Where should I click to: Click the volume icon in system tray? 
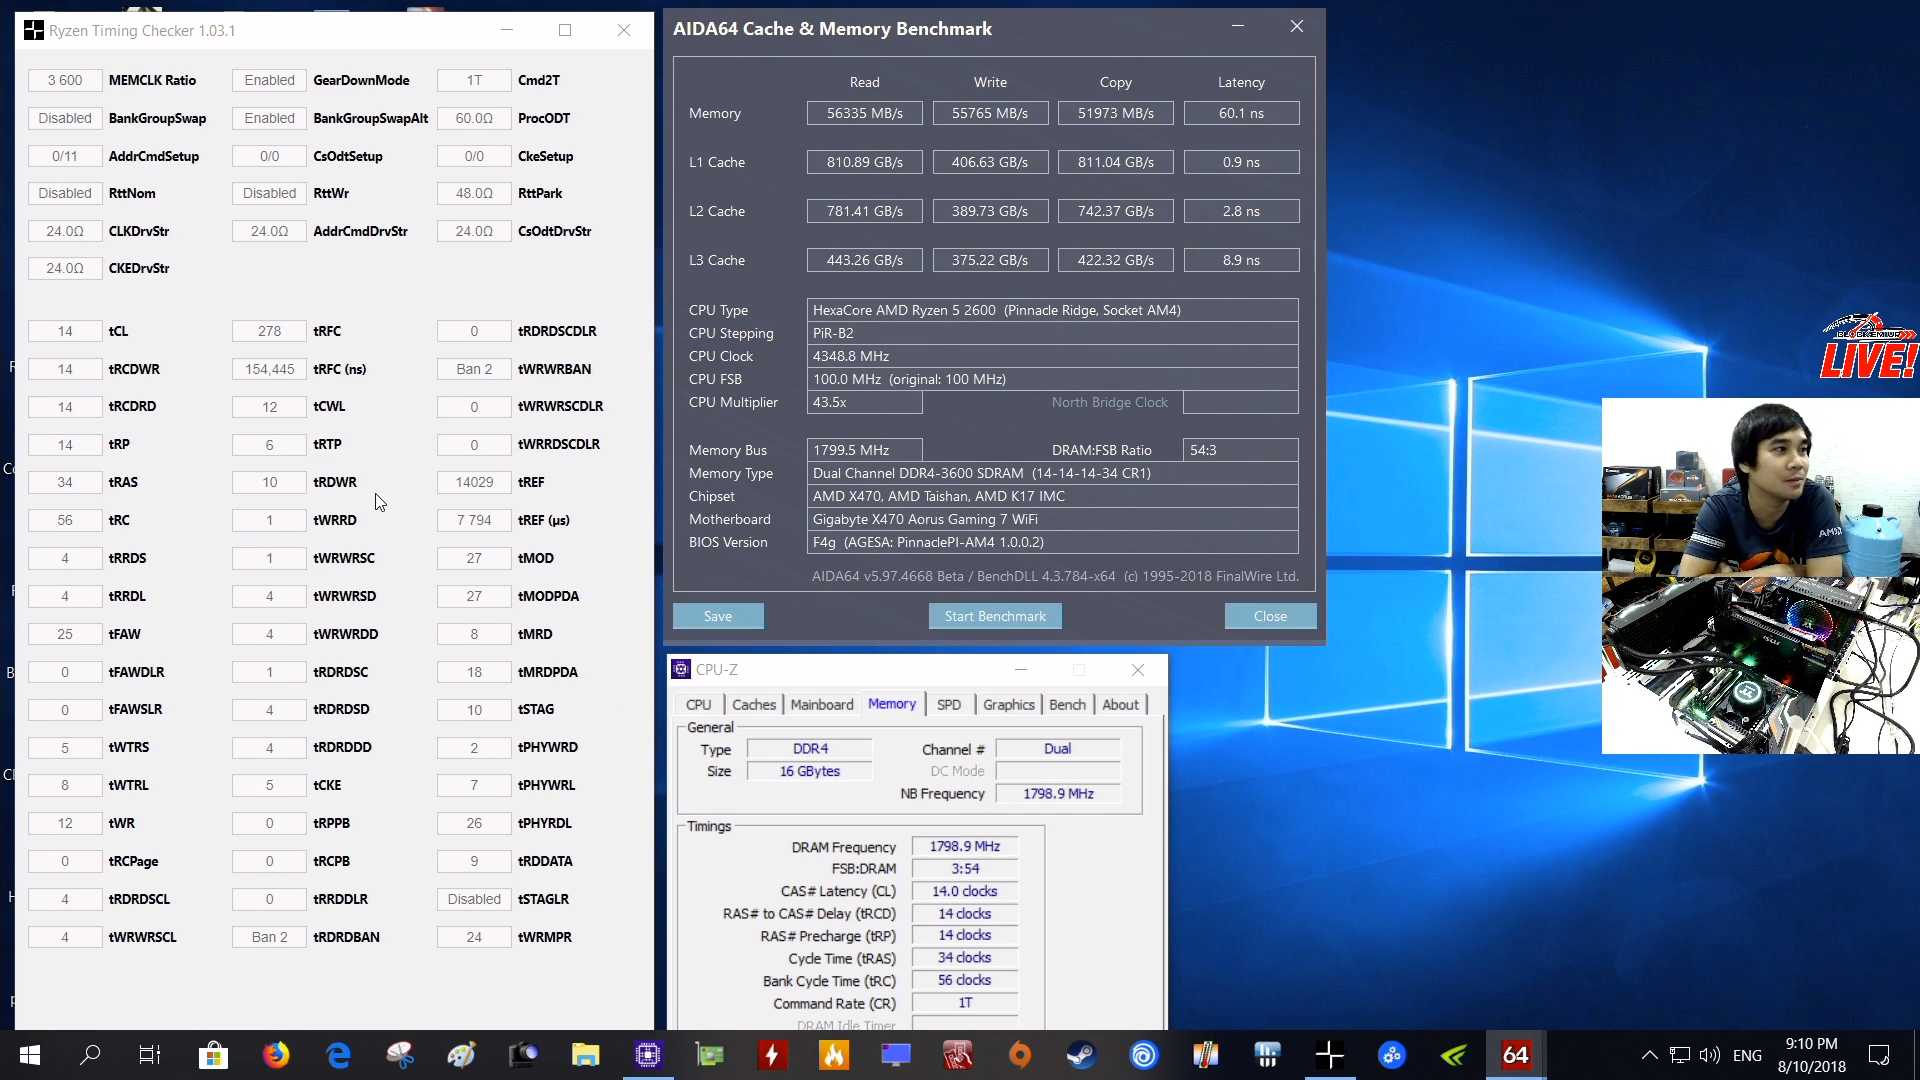click(x=1710, y=1055)
